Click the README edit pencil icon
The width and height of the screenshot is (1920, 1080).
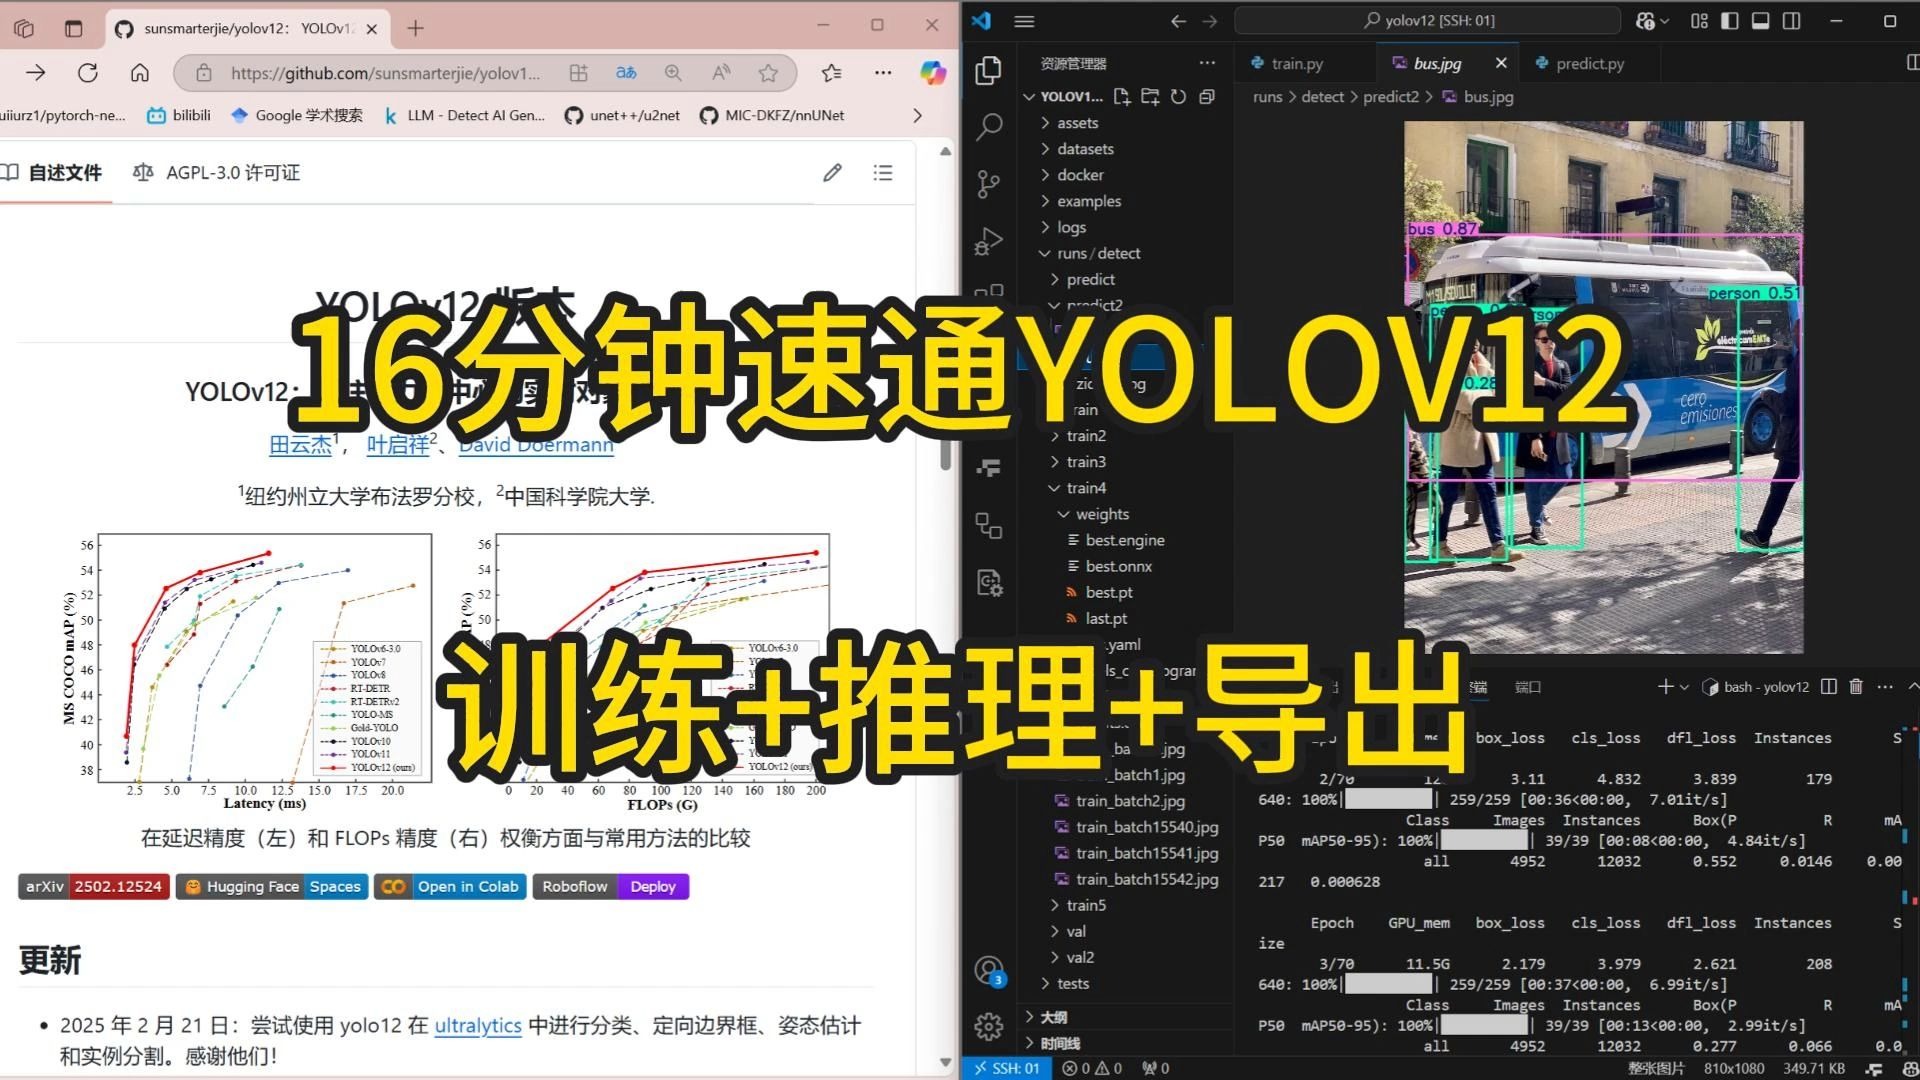point(832,173)
